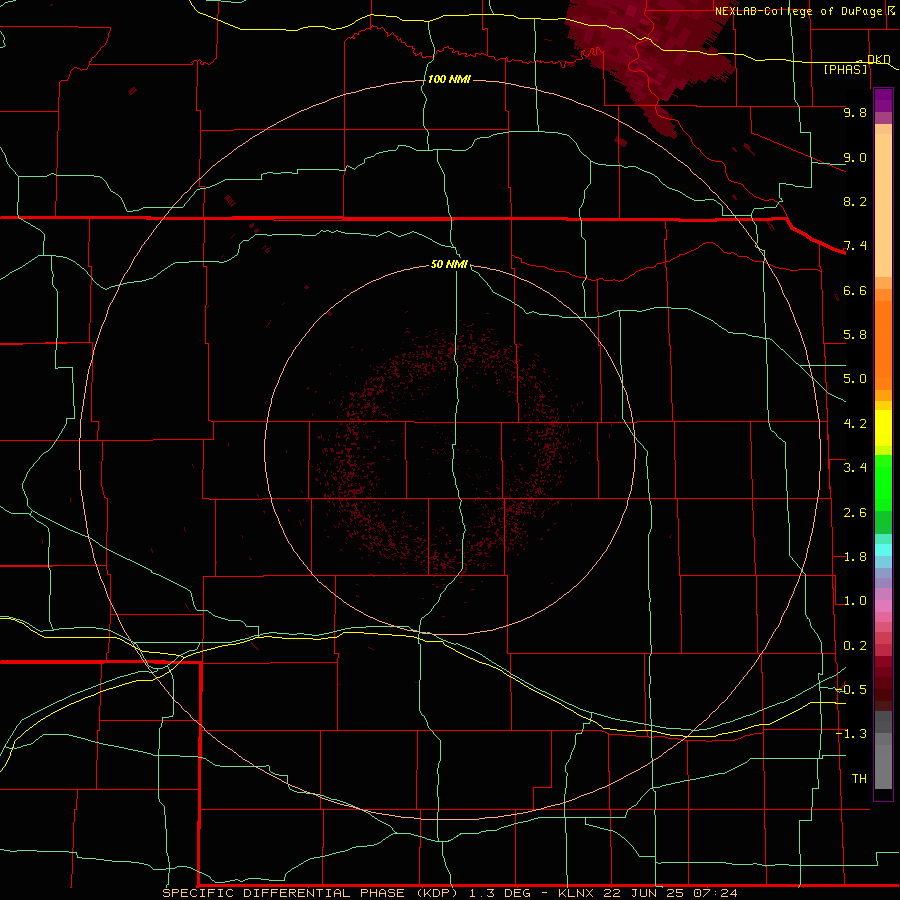Click the 8.2 color scale value
900x900 pixels.
[x=855, y=201]
